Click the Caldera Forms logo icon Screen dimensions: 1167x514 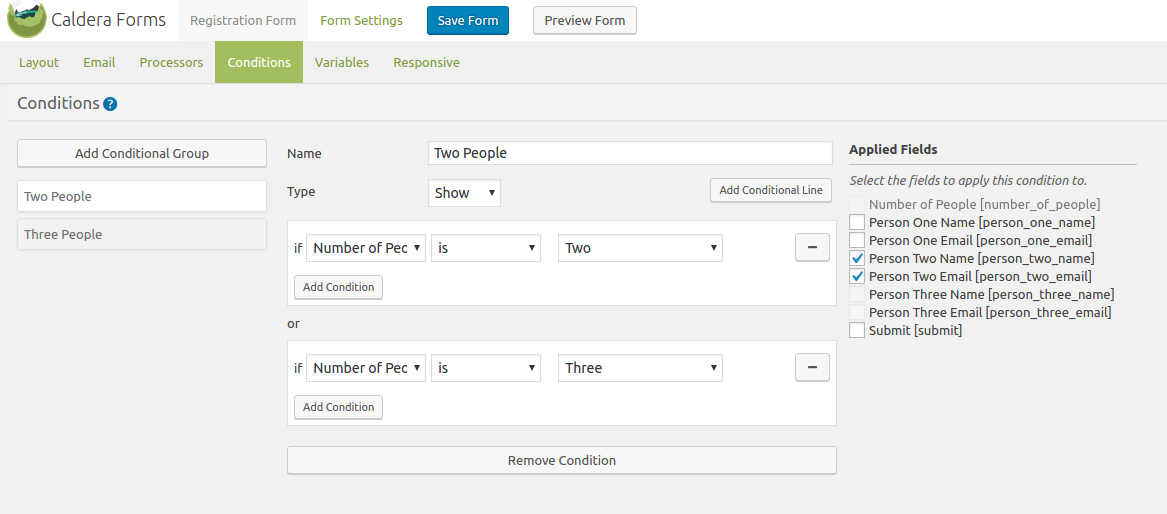(26, 20)
